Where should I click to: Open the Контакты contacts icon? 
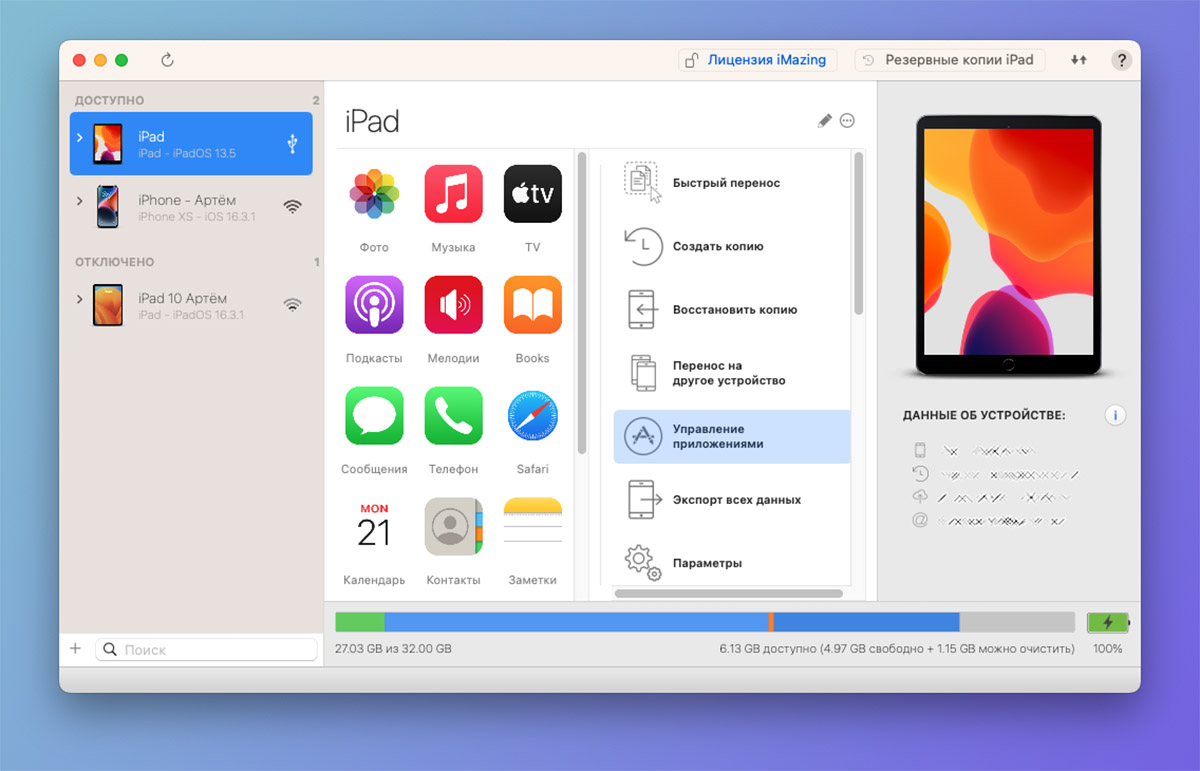tap(453, 526)
